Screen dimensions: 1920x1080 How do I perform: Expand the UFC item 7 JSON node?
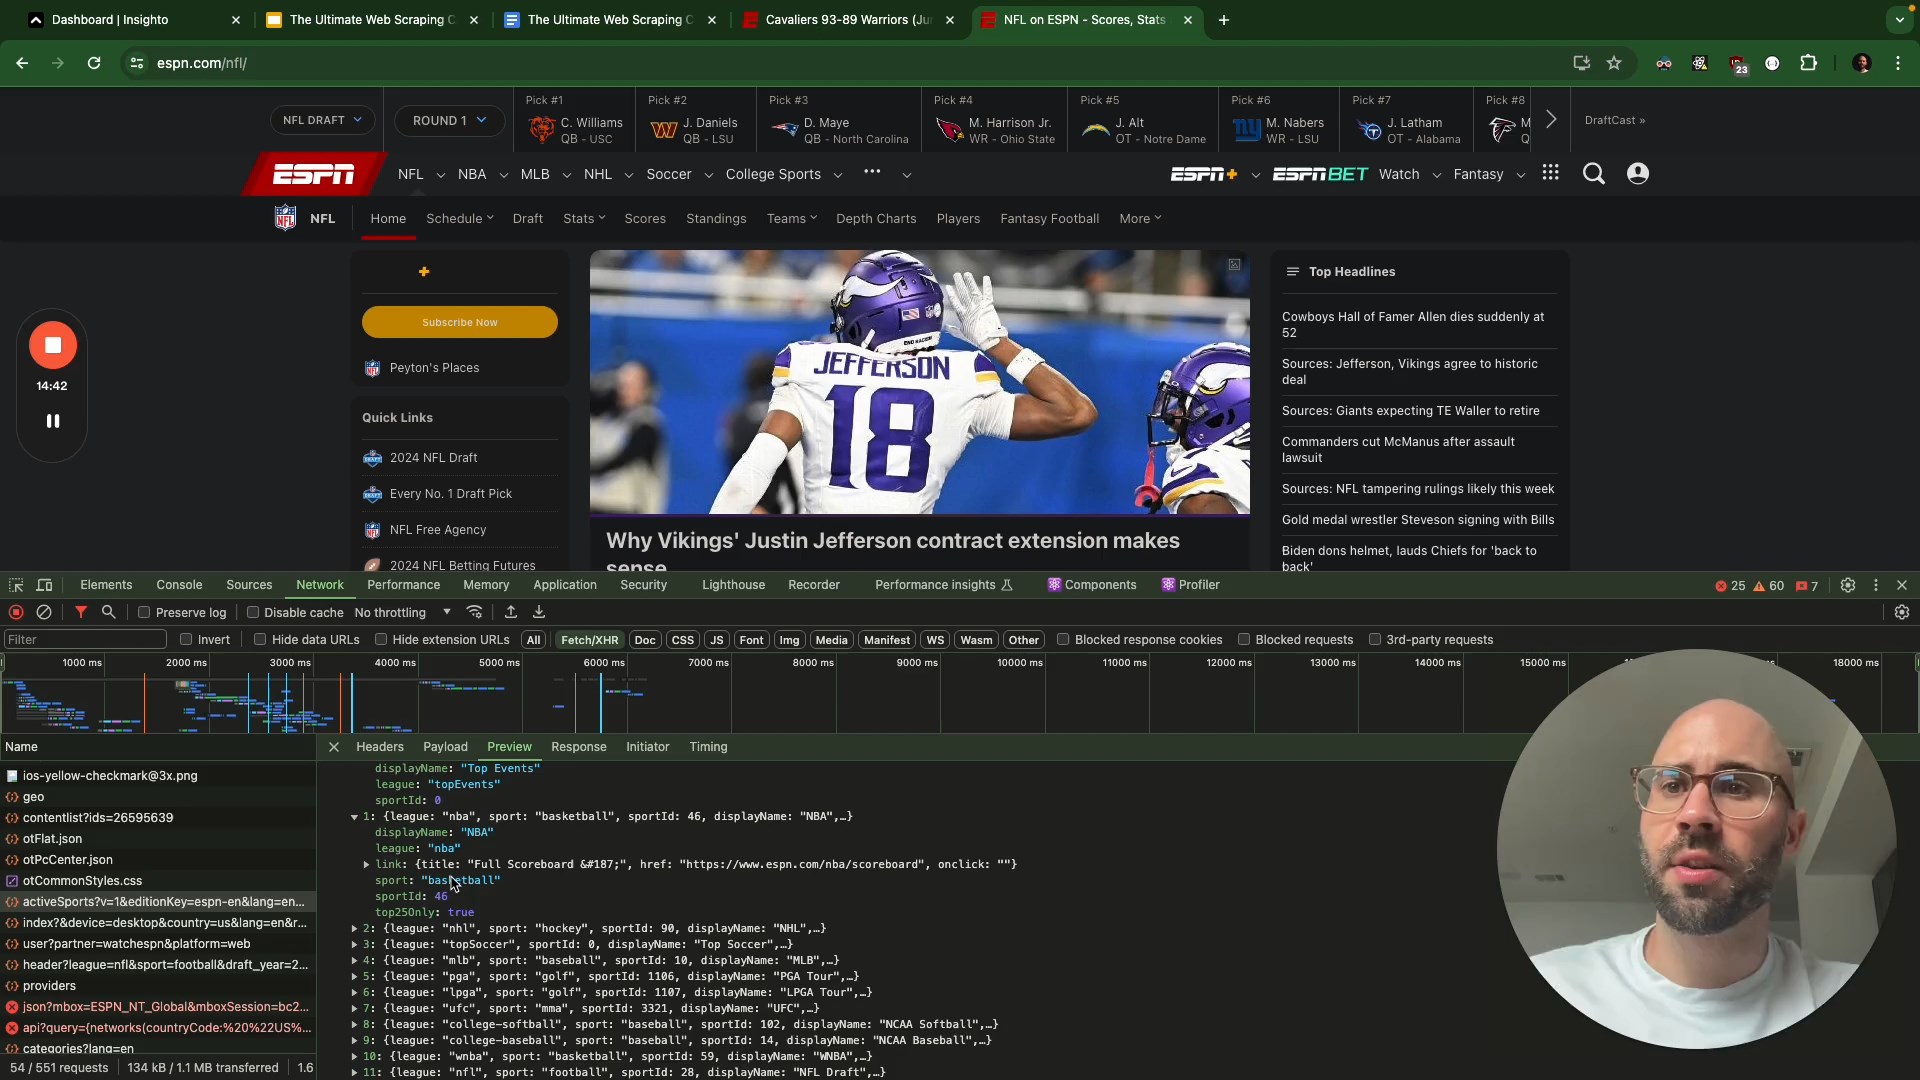point(354,1009)
